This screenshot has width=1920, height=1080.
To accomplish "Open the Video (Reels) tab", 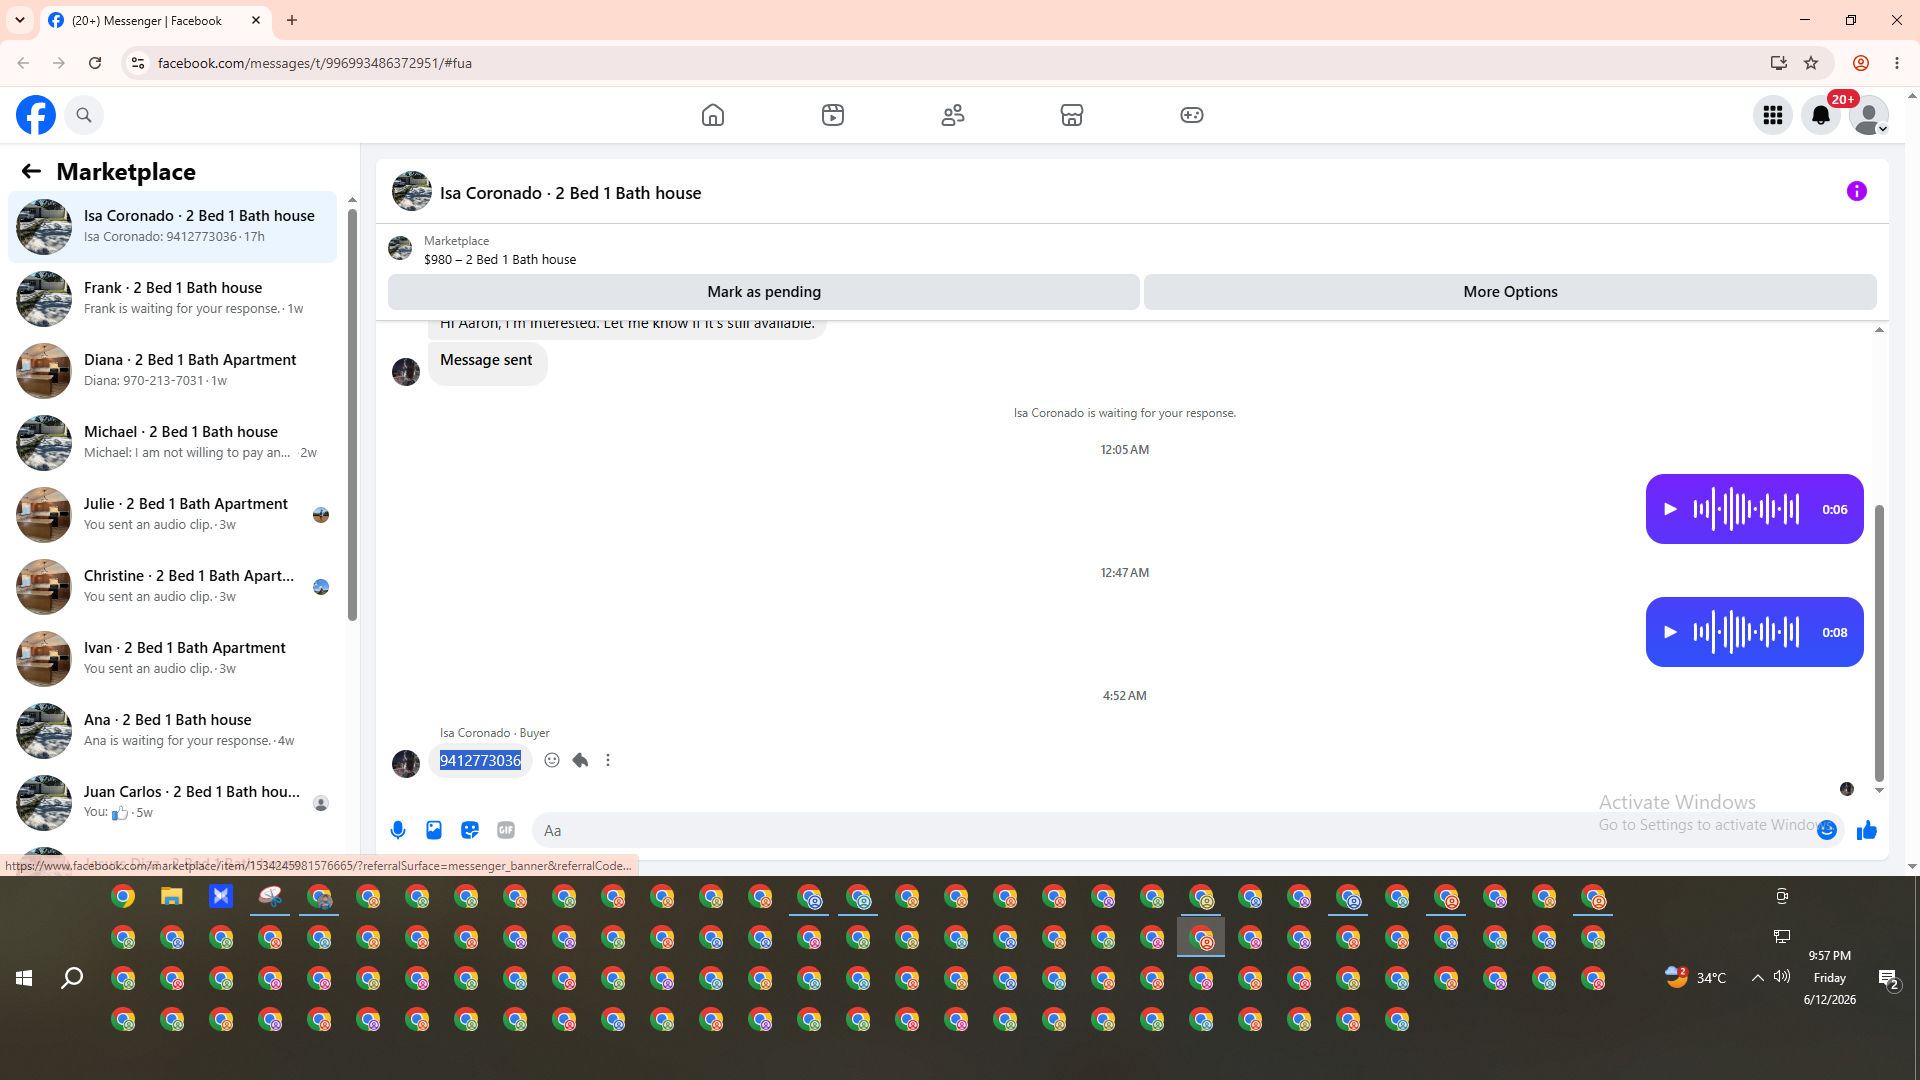I will pyautogui.click(x=833, y=115).
